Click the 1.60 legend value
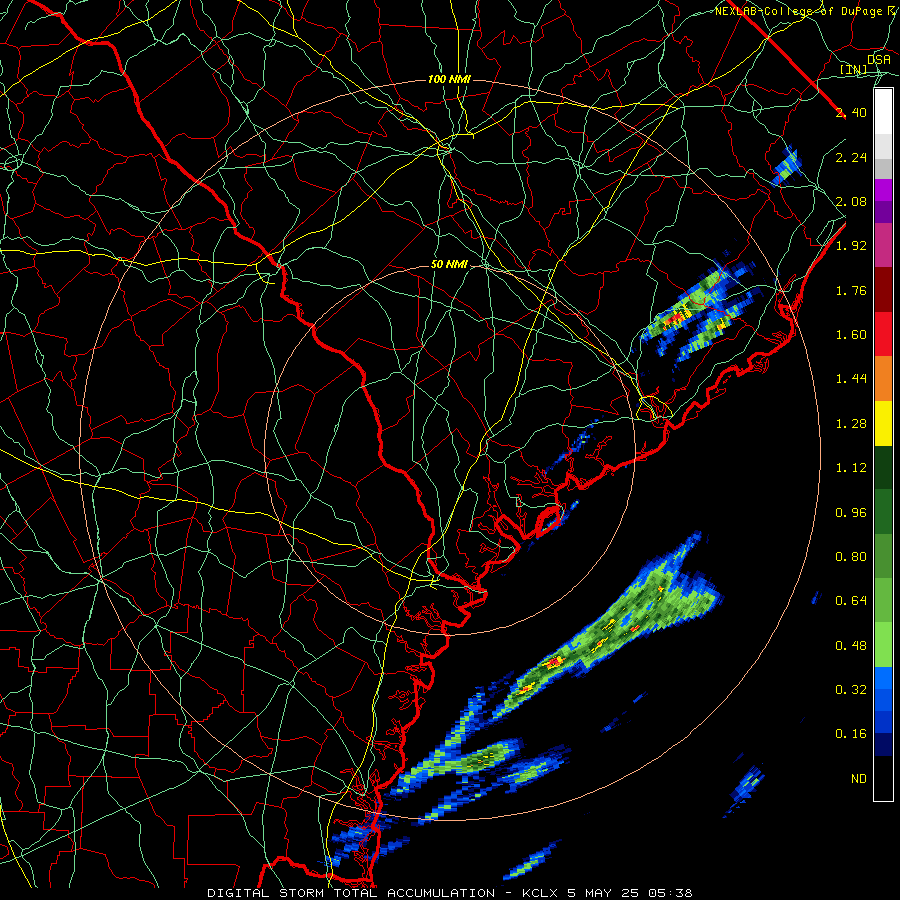This screenshot has height=900, width=900. pos(851,335)
